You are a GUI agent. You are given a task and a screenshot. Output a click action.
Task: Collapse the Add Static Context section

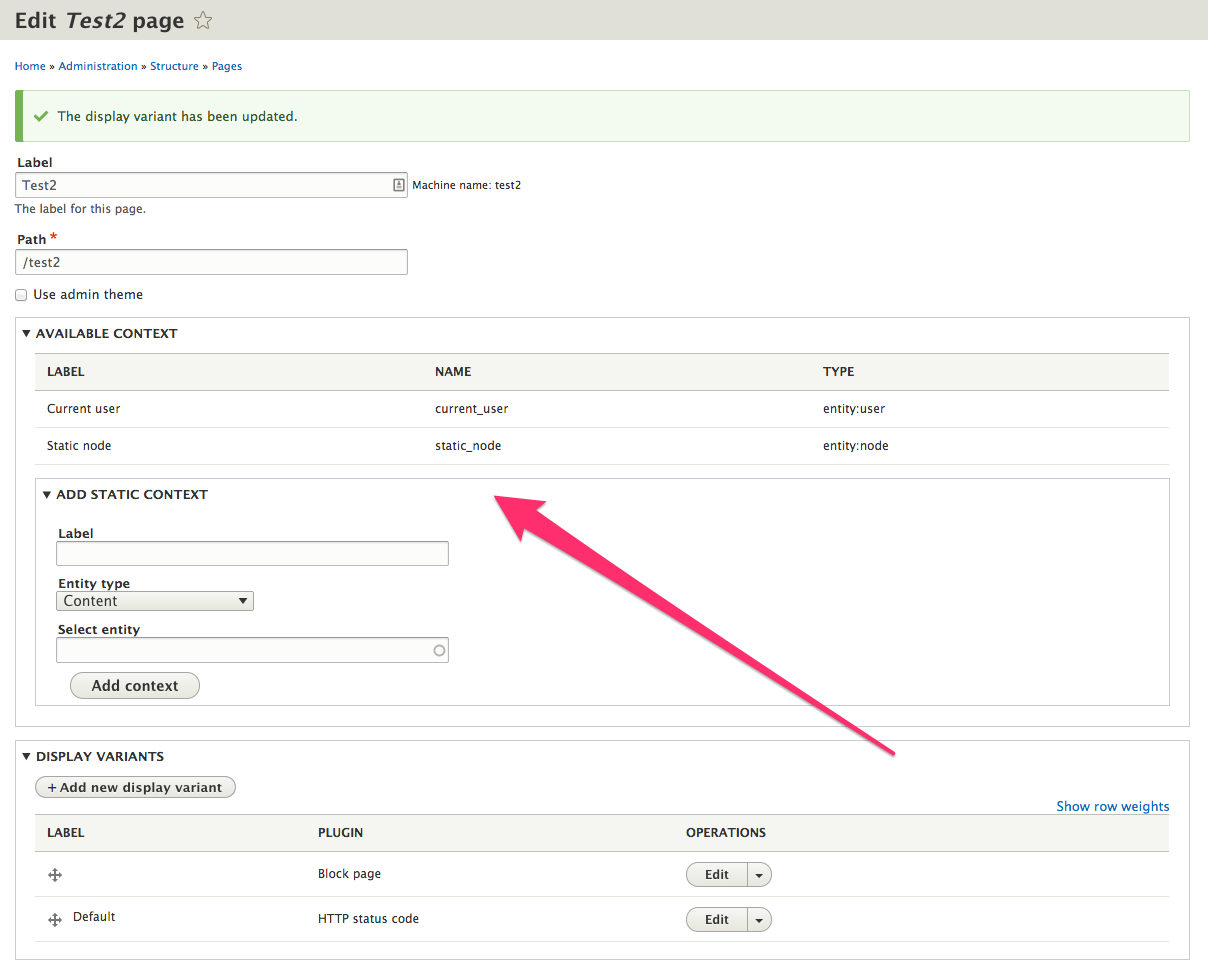125,495
